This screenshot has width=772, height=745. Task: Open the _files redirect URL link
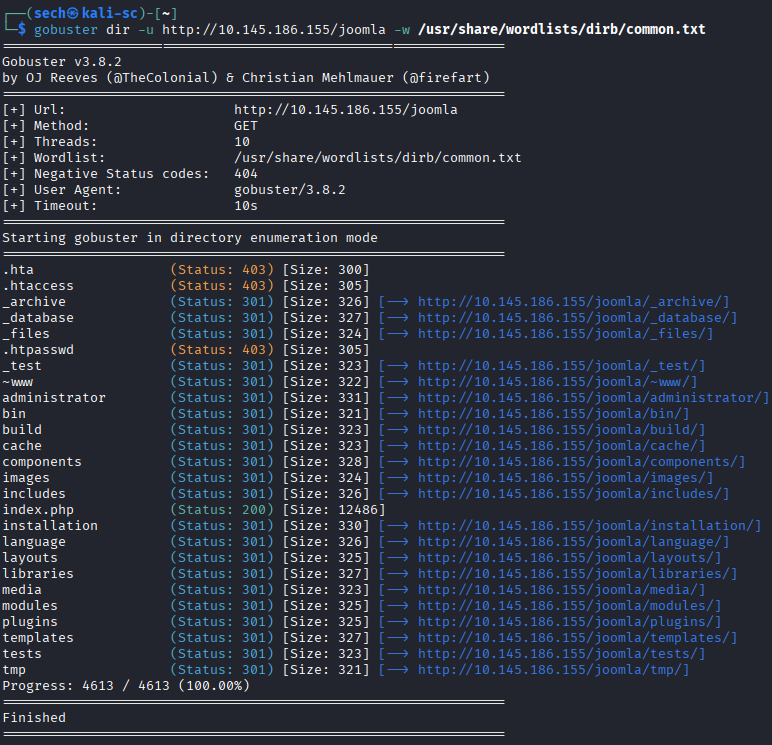(562, 334)
